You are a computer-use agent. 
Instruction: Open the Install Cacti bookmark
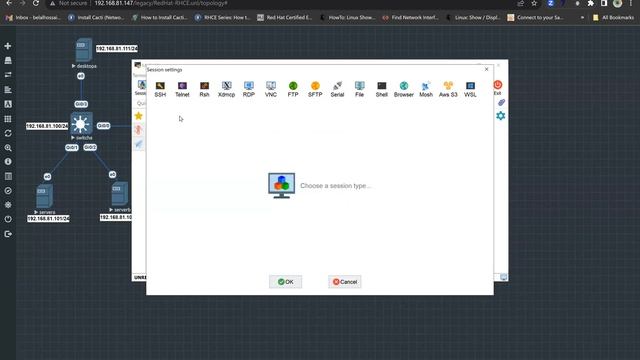(96, 18)
